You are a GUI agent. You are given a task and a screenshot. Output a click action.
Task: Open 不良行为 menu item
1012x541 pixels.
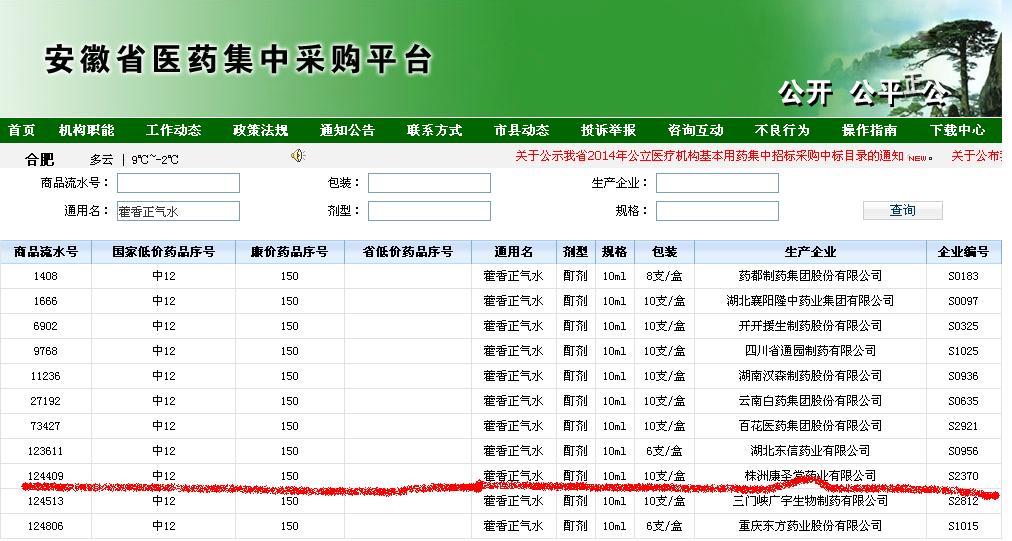782,130
